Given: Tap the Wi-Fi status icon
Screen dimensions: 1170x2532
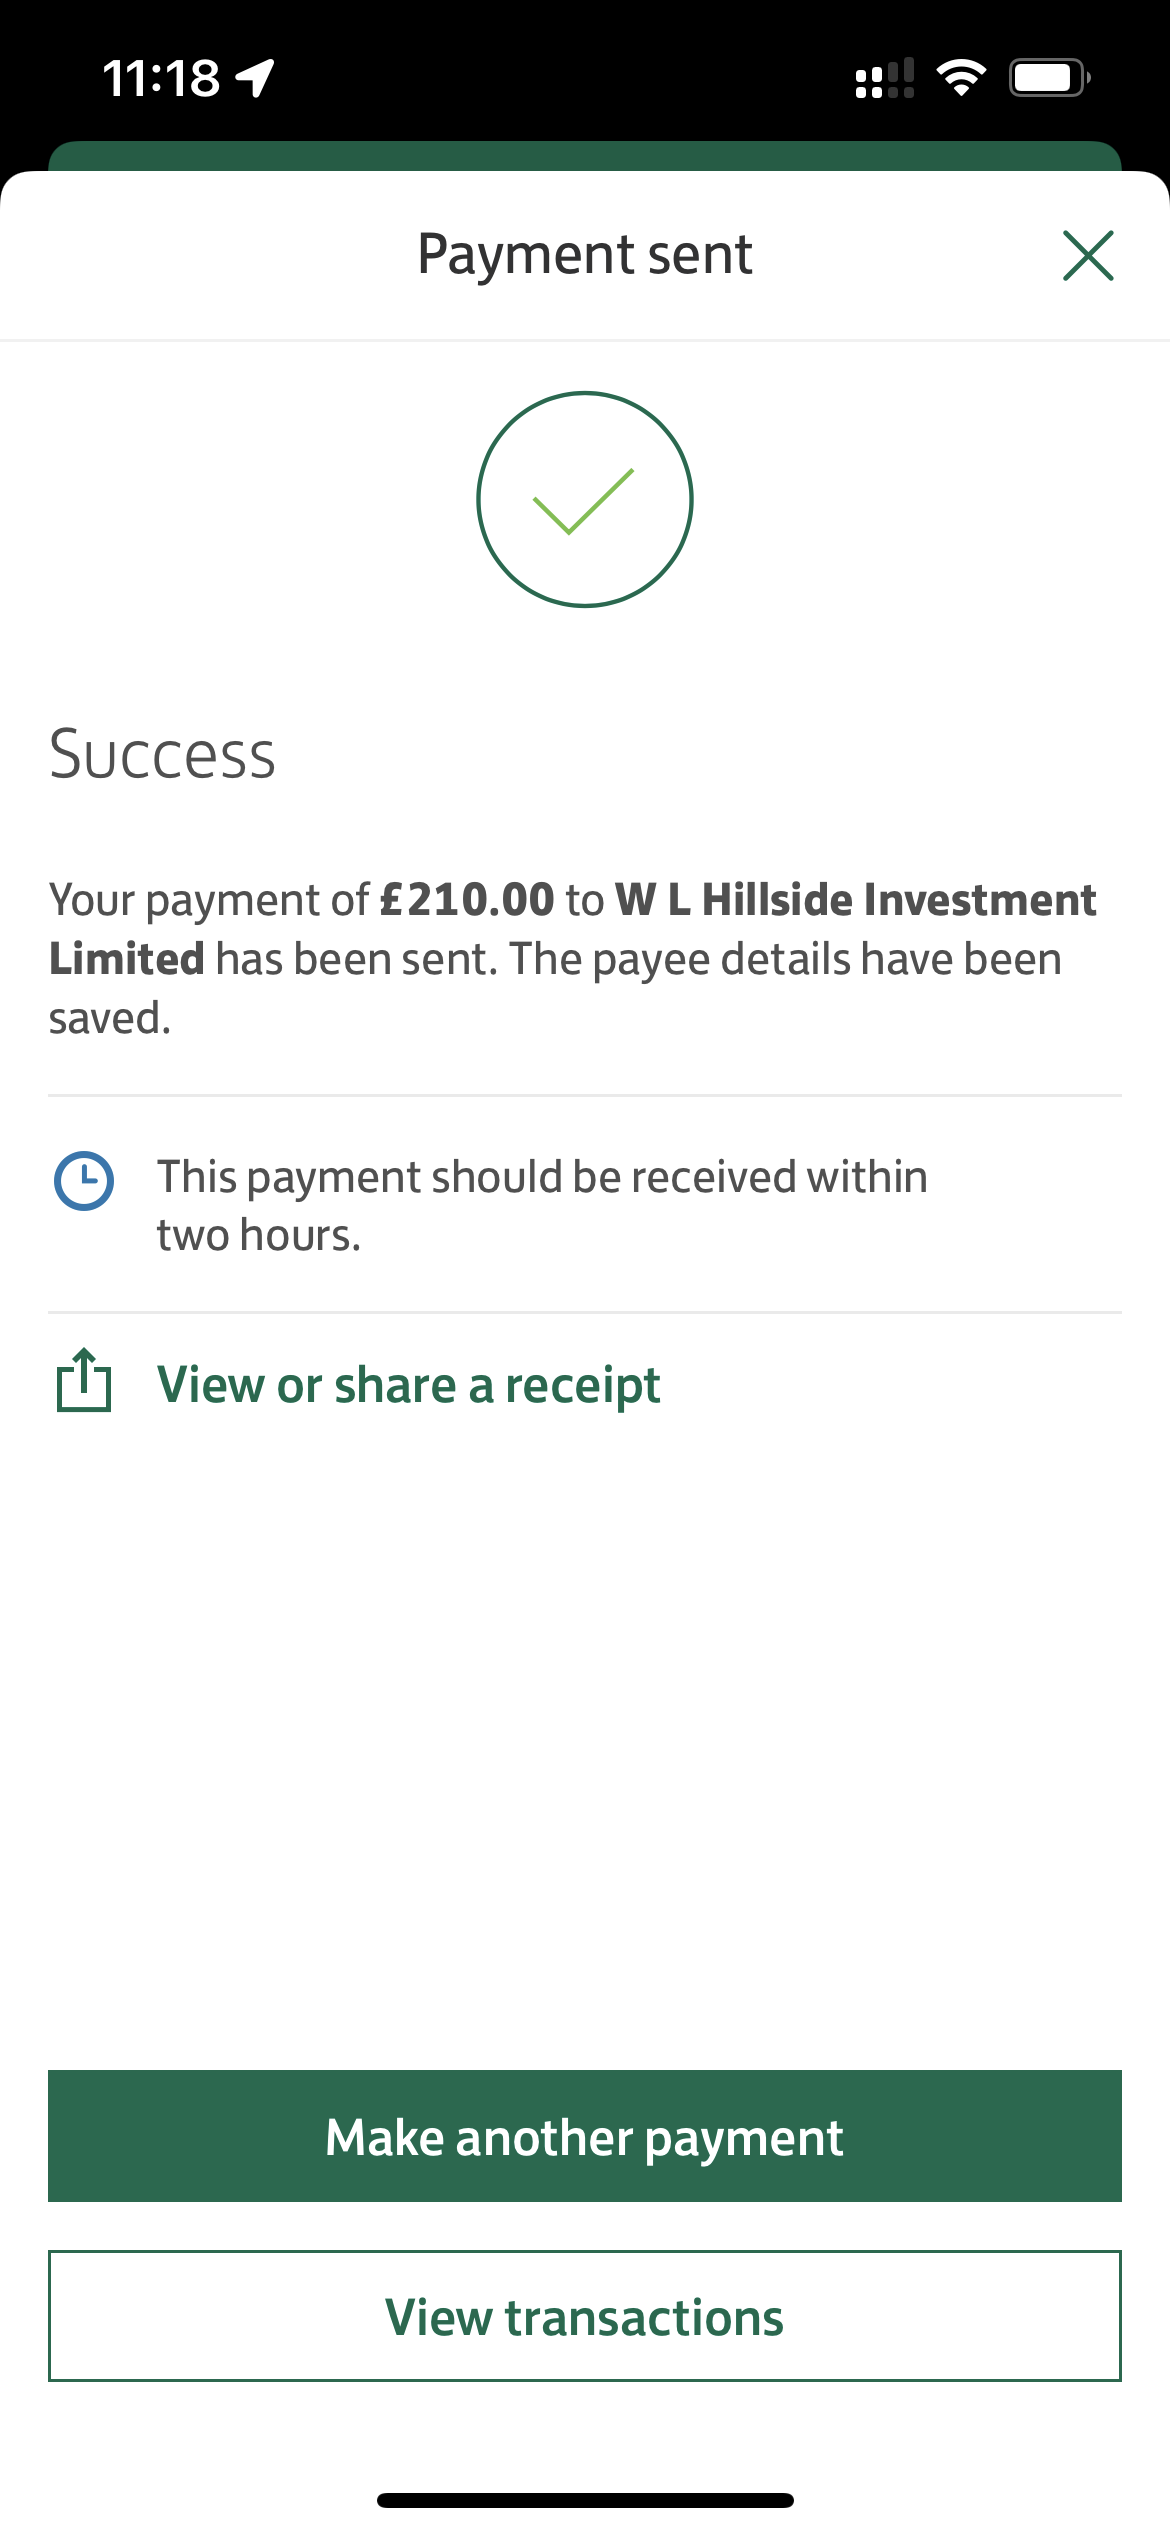Looking at the screenshot, I should coord(961,78).
